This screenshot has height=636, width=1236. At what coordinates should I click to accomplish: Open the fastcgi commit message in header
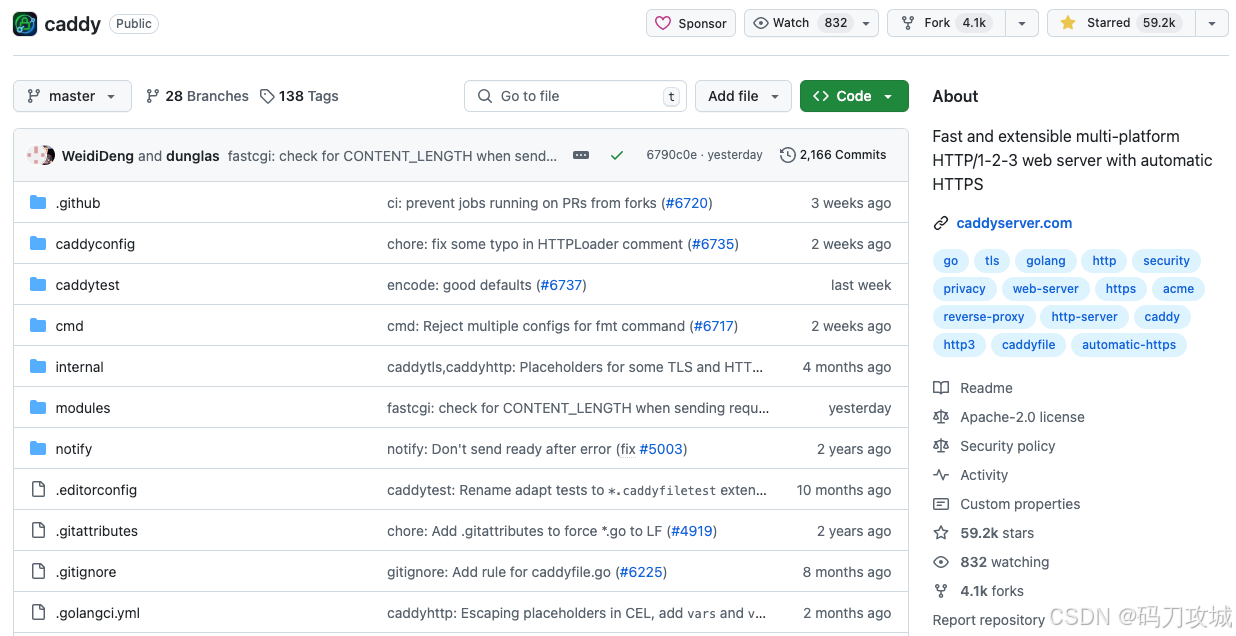[x=393, y=156]
